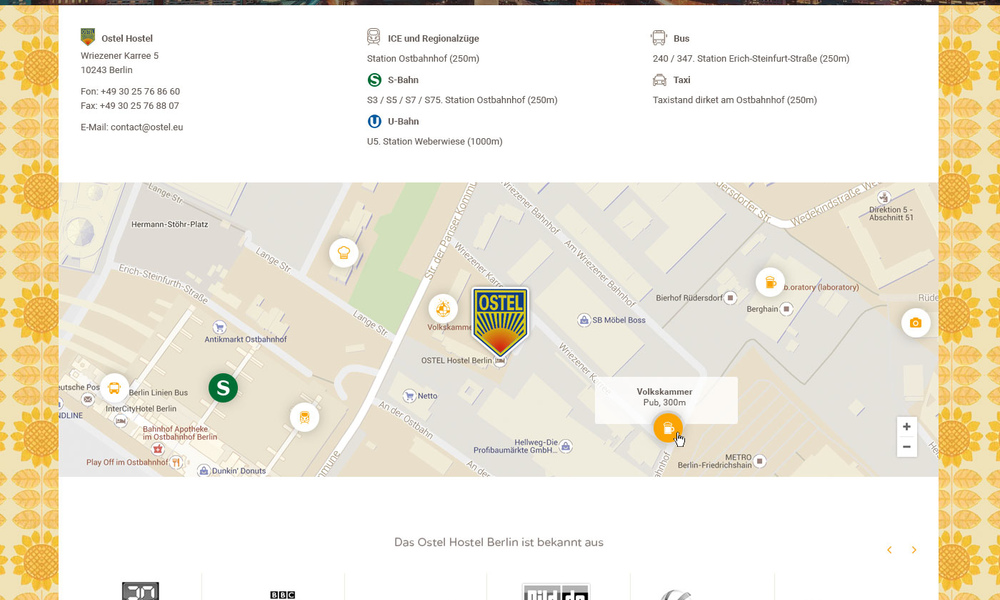Click the orange Volkskammer pub marker

pyautogui.click(x=668, y=428)
